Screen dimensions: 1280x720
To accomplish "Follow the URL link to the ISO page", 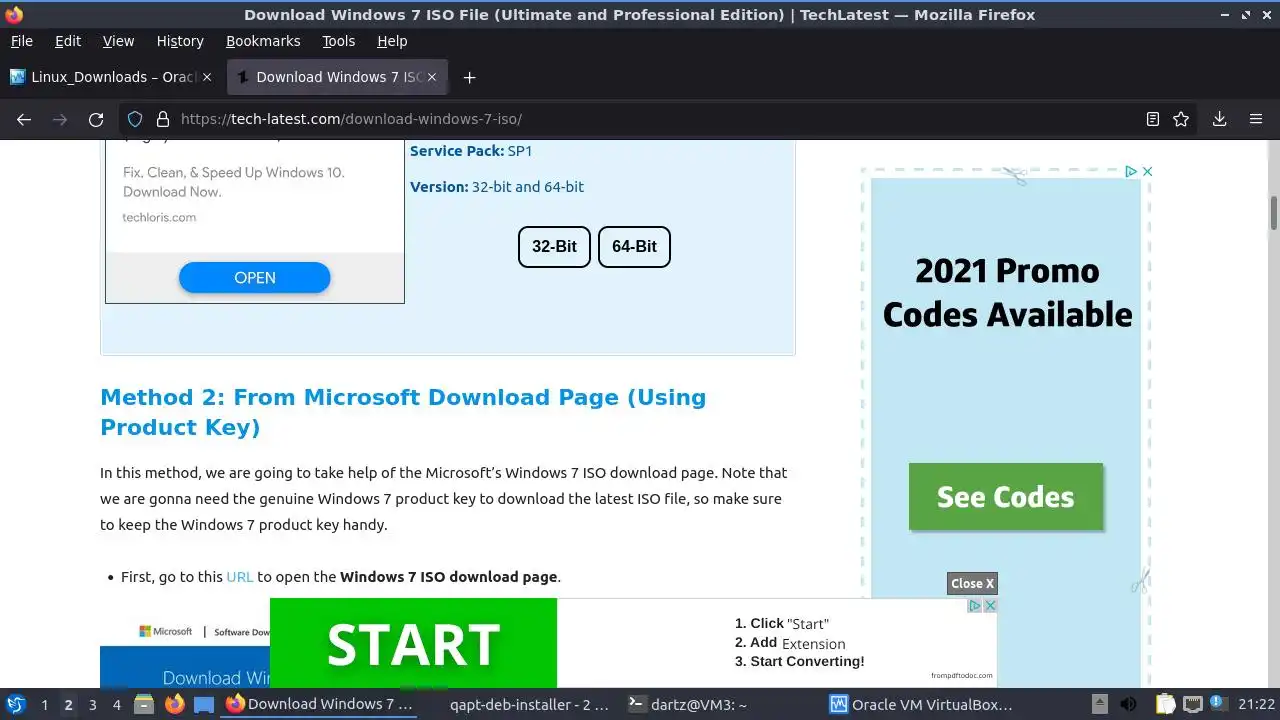I will pyautogui.click(x=239, y=577).
